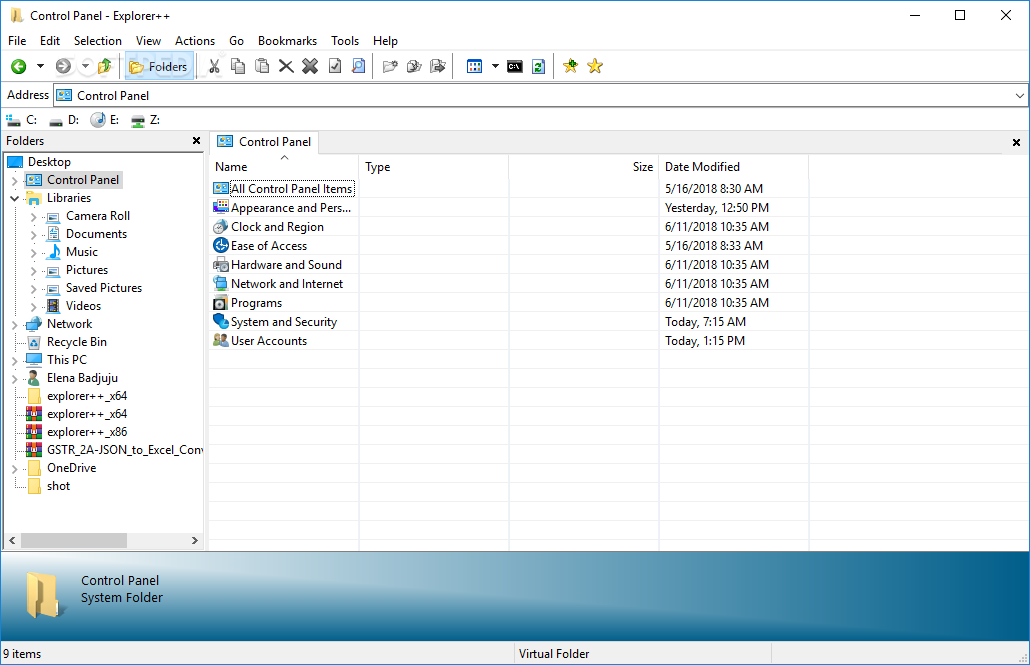
Task: Open Organize Bookmarks star icon
Action: pyautogui.click(x=595, y=66)
